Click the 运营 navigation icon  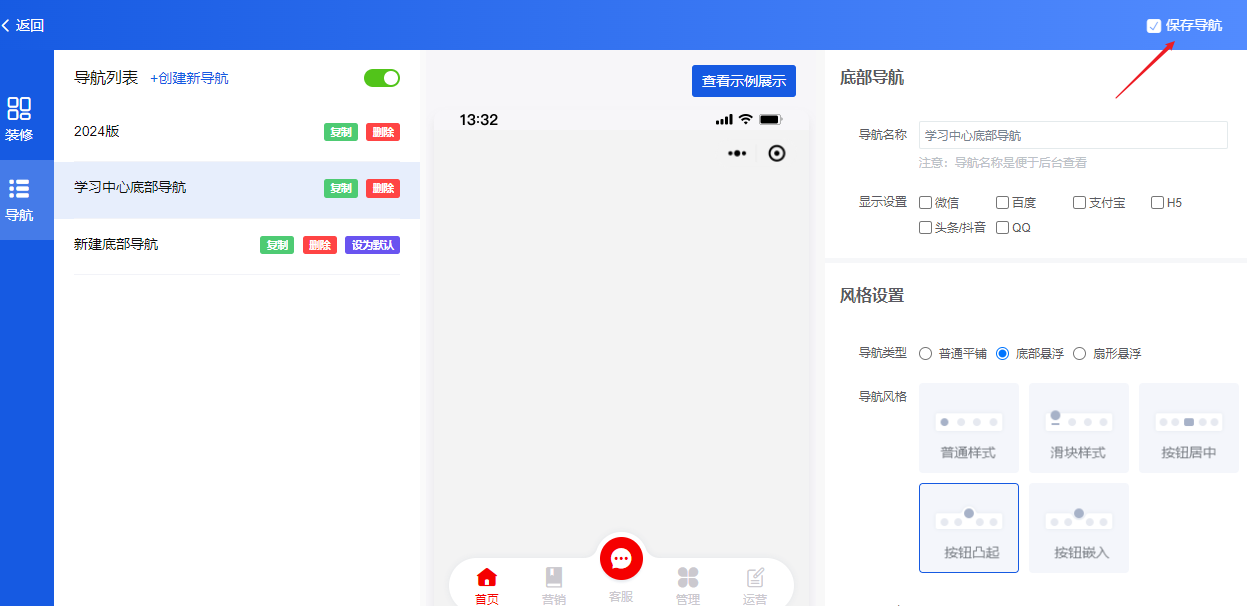(x=755, y=577)
